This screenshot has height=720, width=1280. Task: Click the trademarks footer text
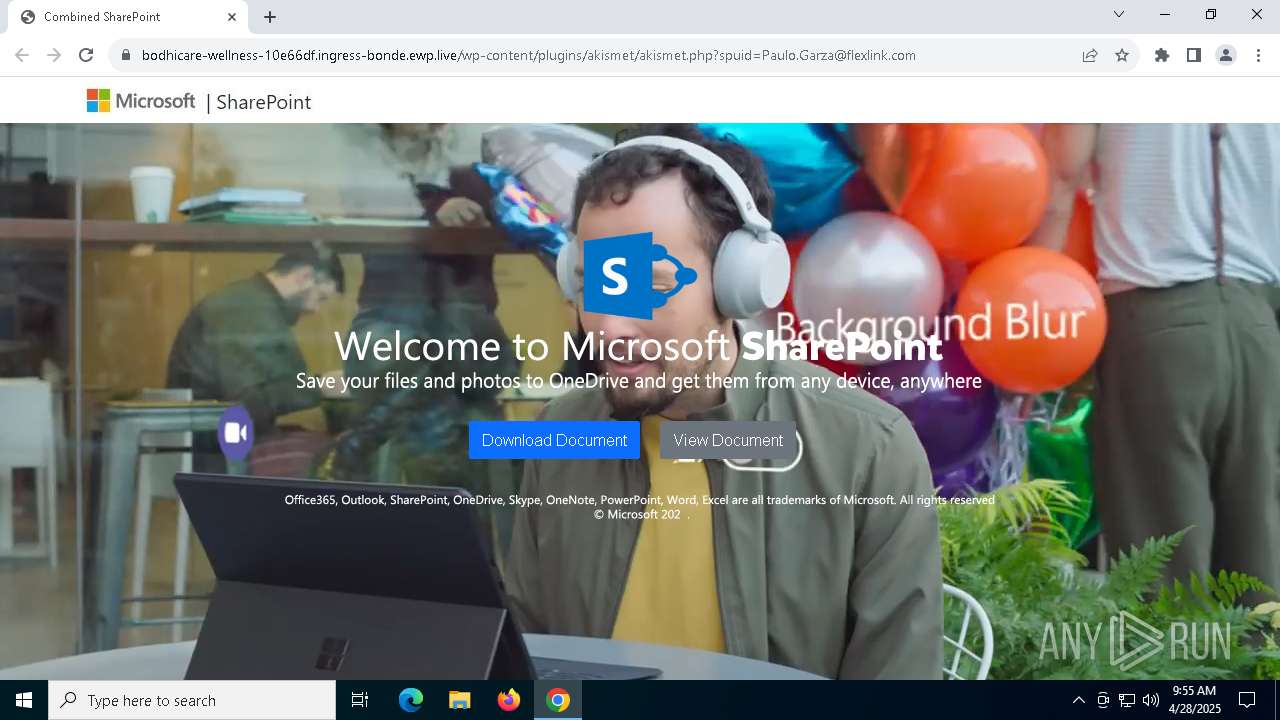pos(639,500)
